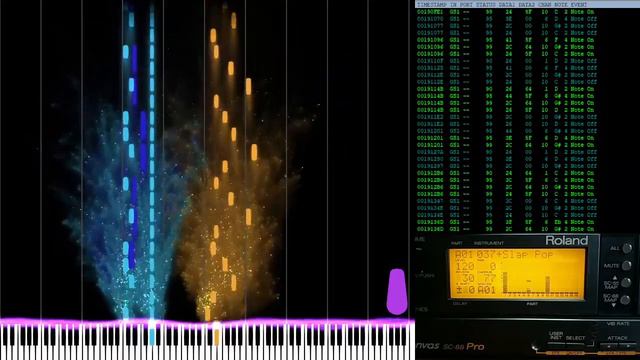Click the SC-88 Pro model label
The height and width of the screenshot is (360, 640).
pos(464,347)
